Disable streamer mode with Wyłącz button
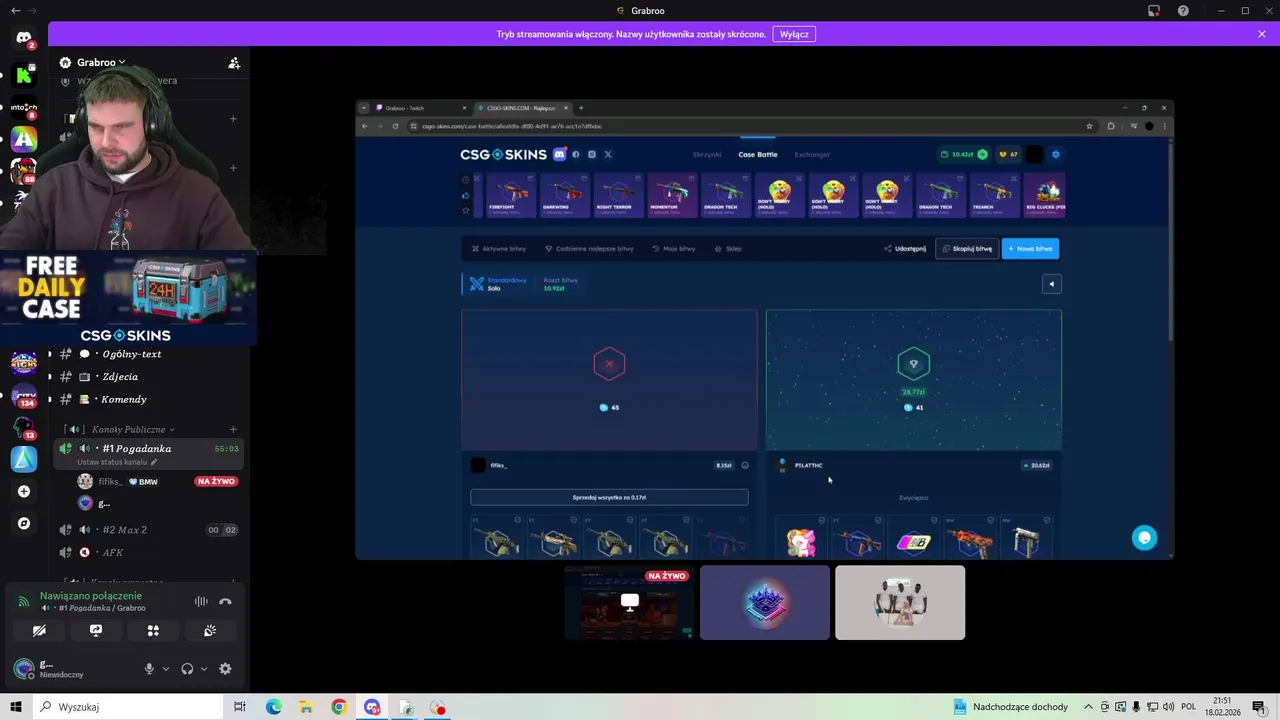Image resolution: width=1280 pixels, height=720 pixels. coord(794,34)
